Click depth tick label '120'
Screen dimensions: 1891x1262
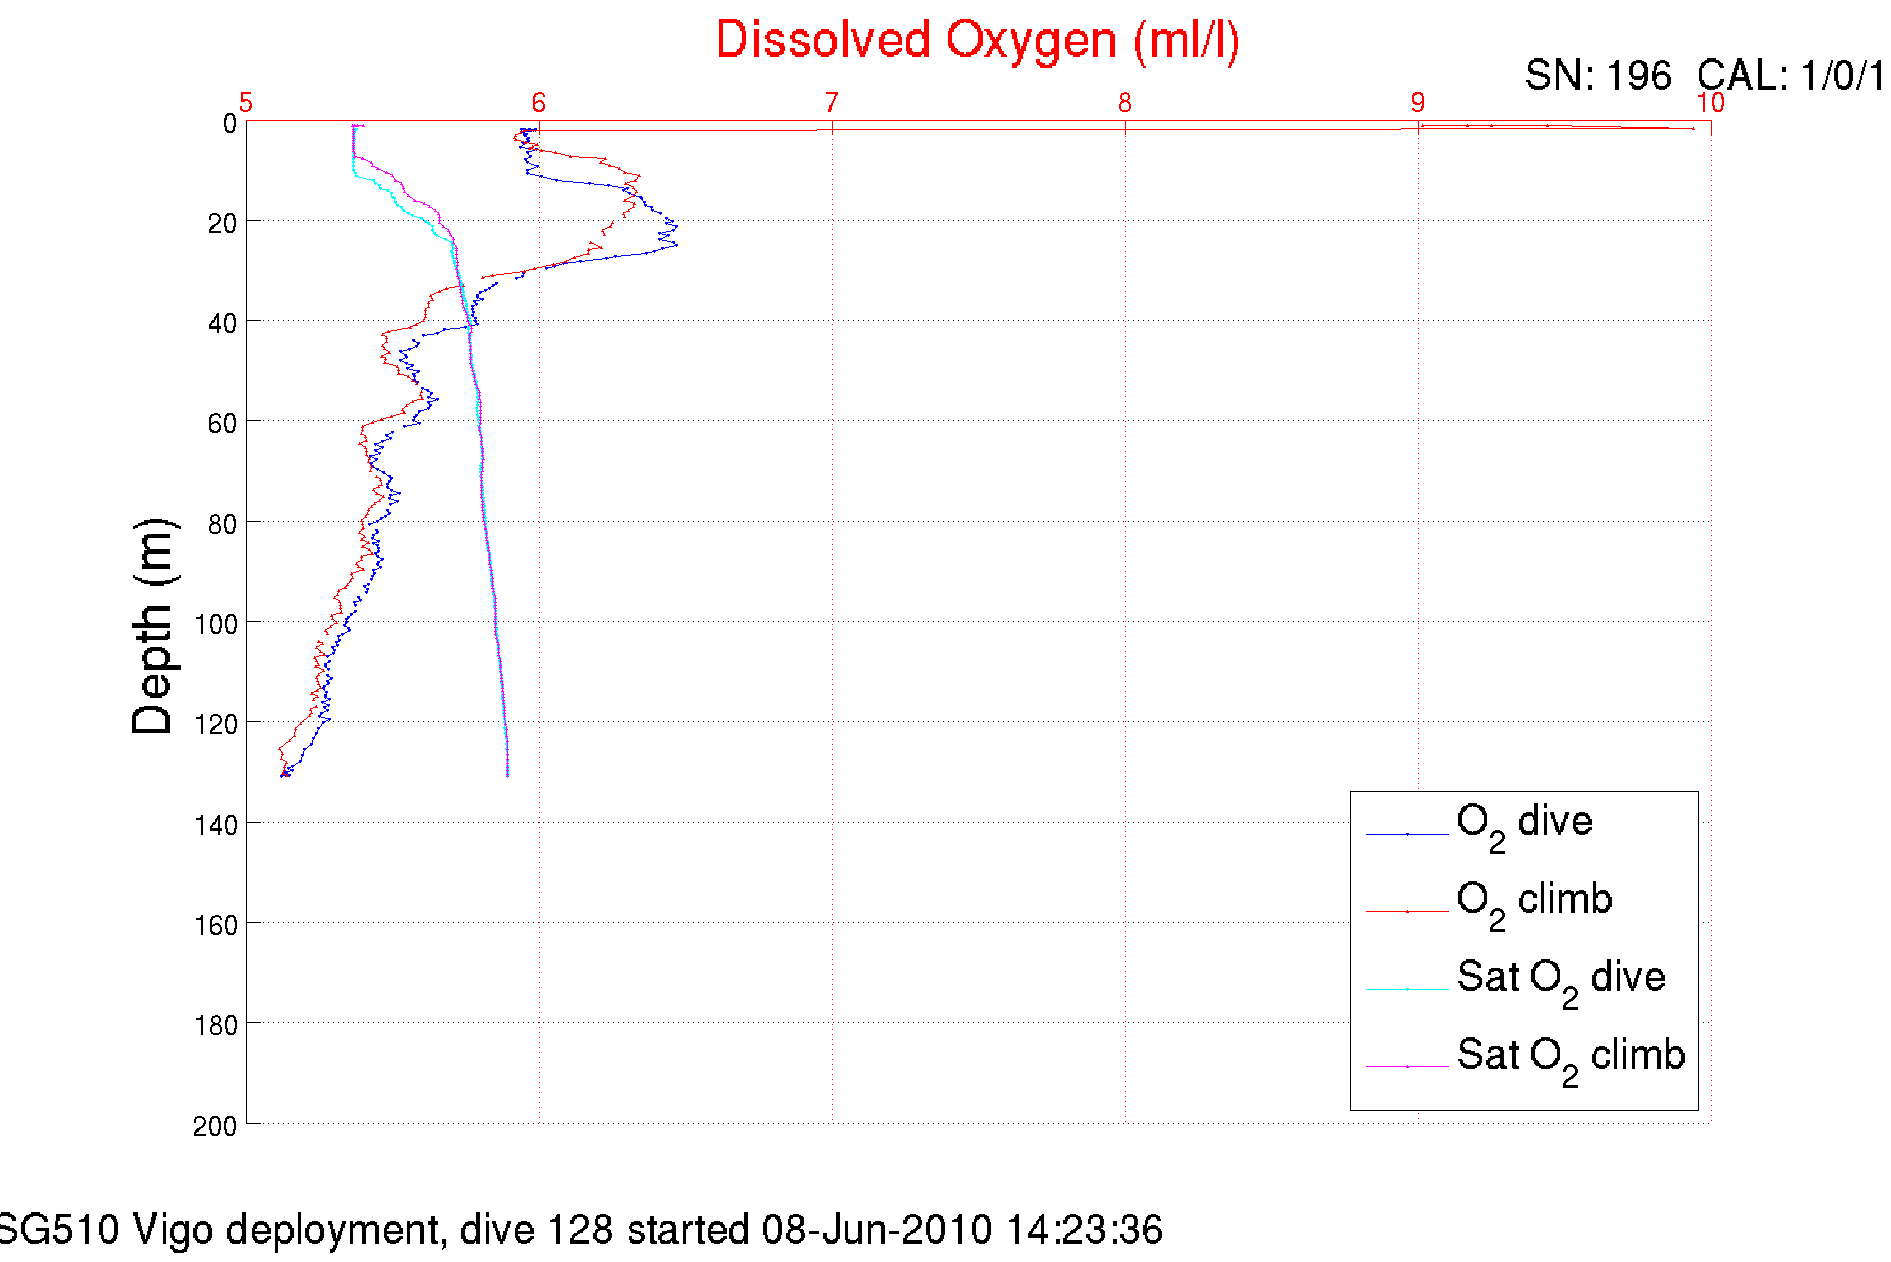(216, 725)
